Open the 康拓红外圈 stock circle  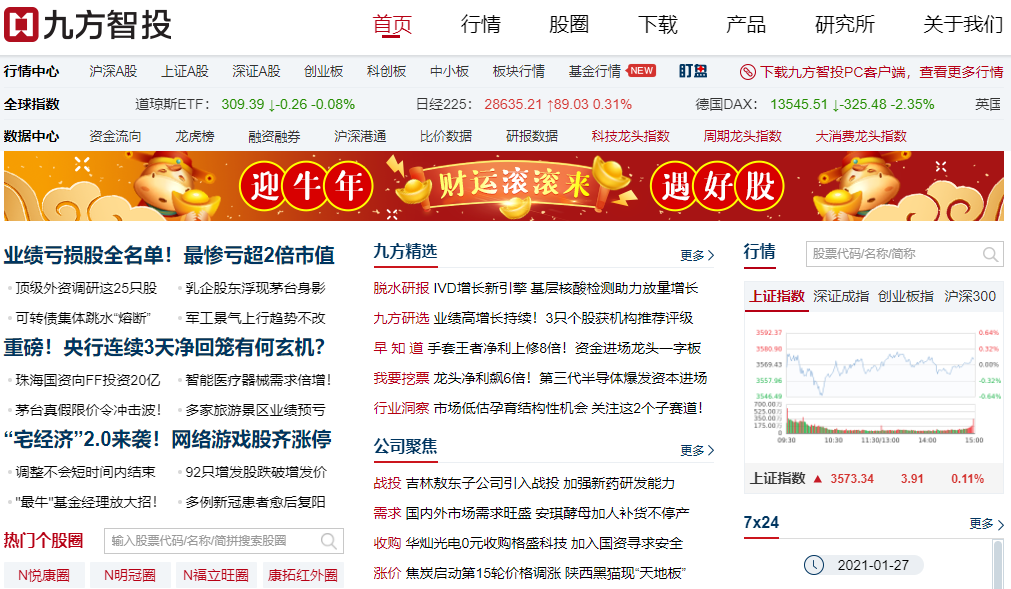pyautogui.click(x=303, y=575)
